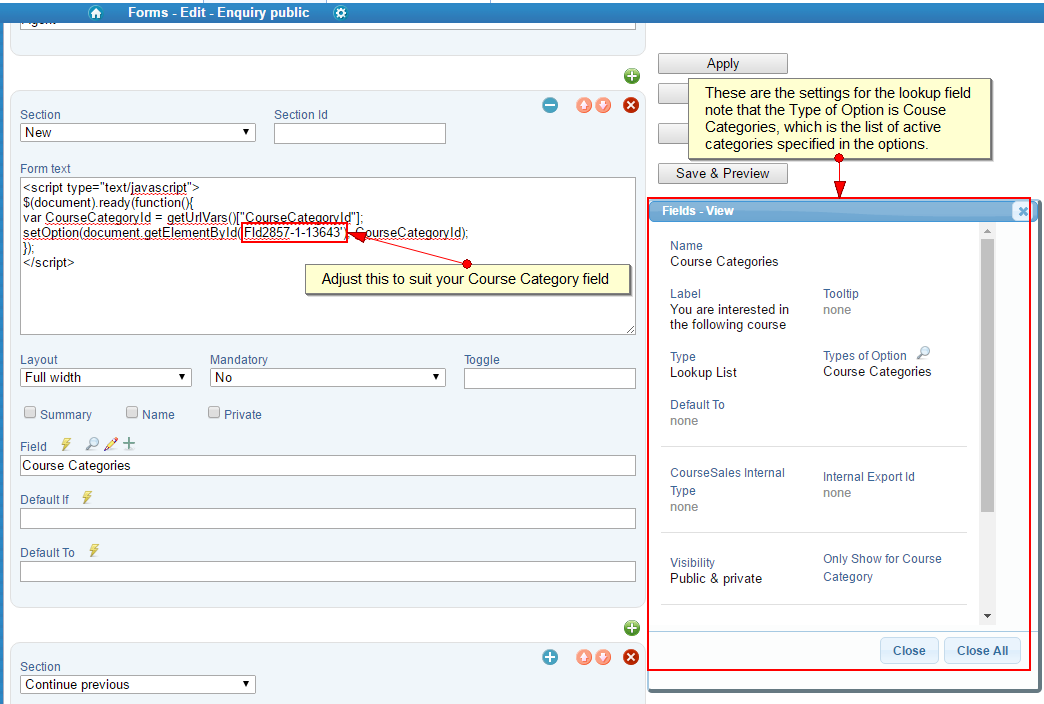Open the Section dropdown showing New

[x=138, y=133]
